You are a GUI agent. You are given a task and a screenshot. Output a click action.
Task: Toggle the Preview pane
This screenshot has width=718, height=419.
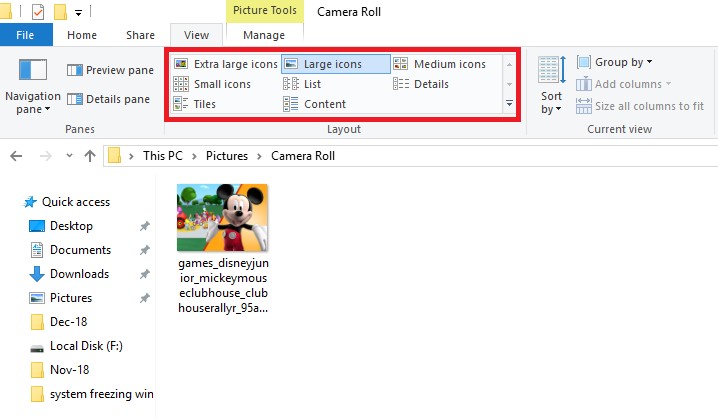pos(111,70)
